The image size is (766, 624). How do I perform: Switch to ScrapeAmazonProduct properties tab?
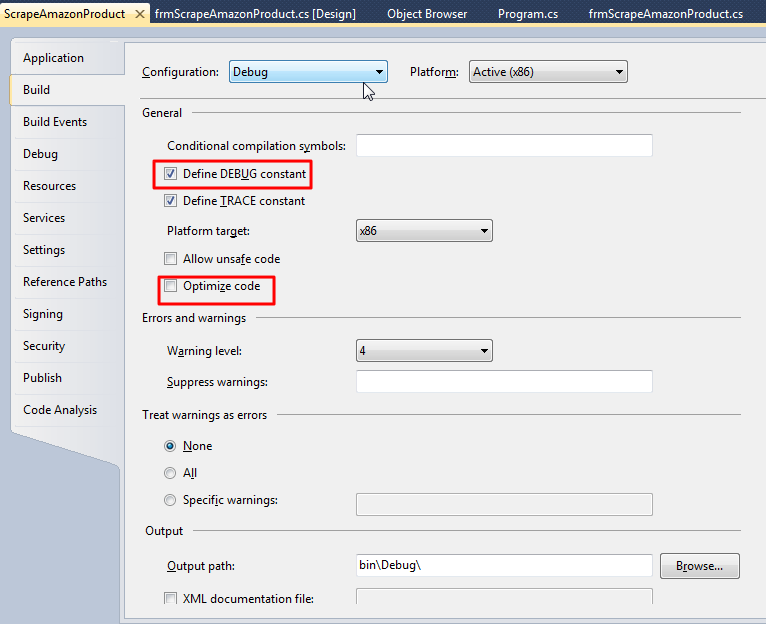tap(64, 14)
